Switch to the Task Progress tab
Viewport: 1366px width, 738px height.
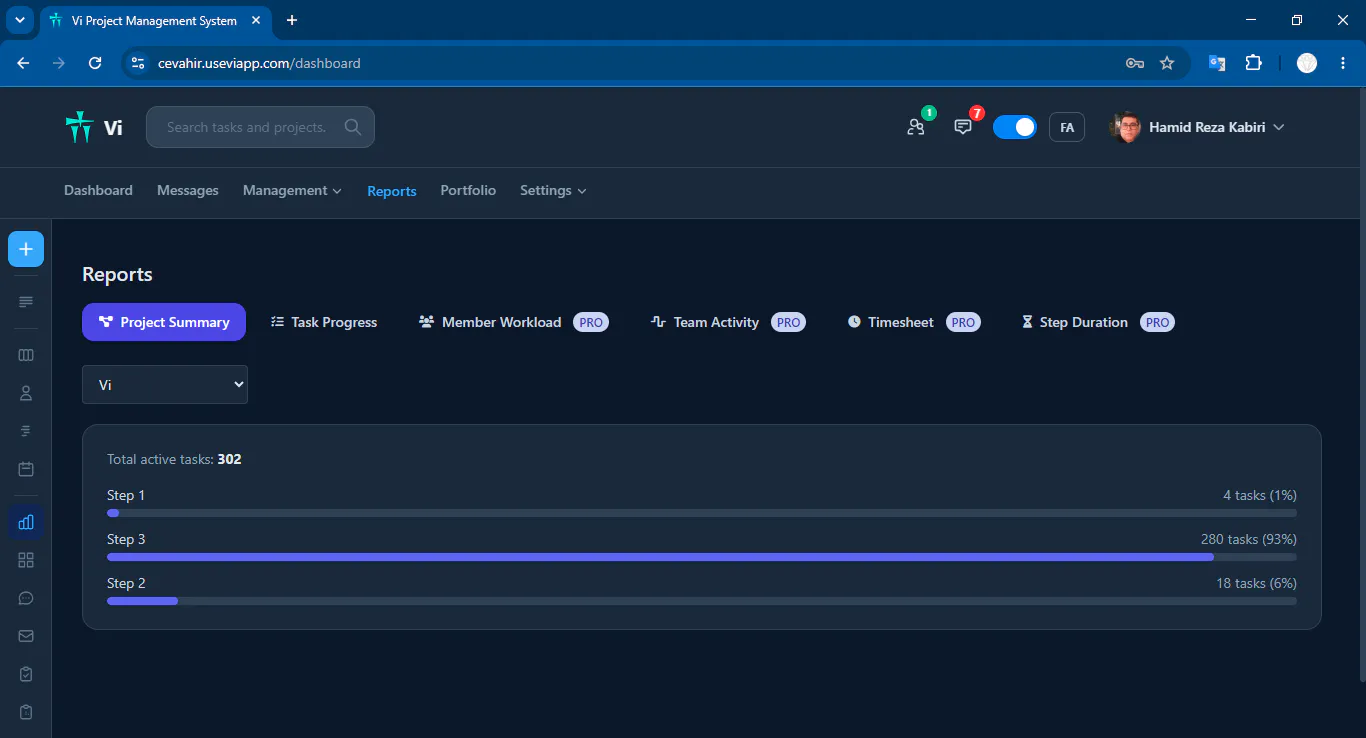click(324, 322)
